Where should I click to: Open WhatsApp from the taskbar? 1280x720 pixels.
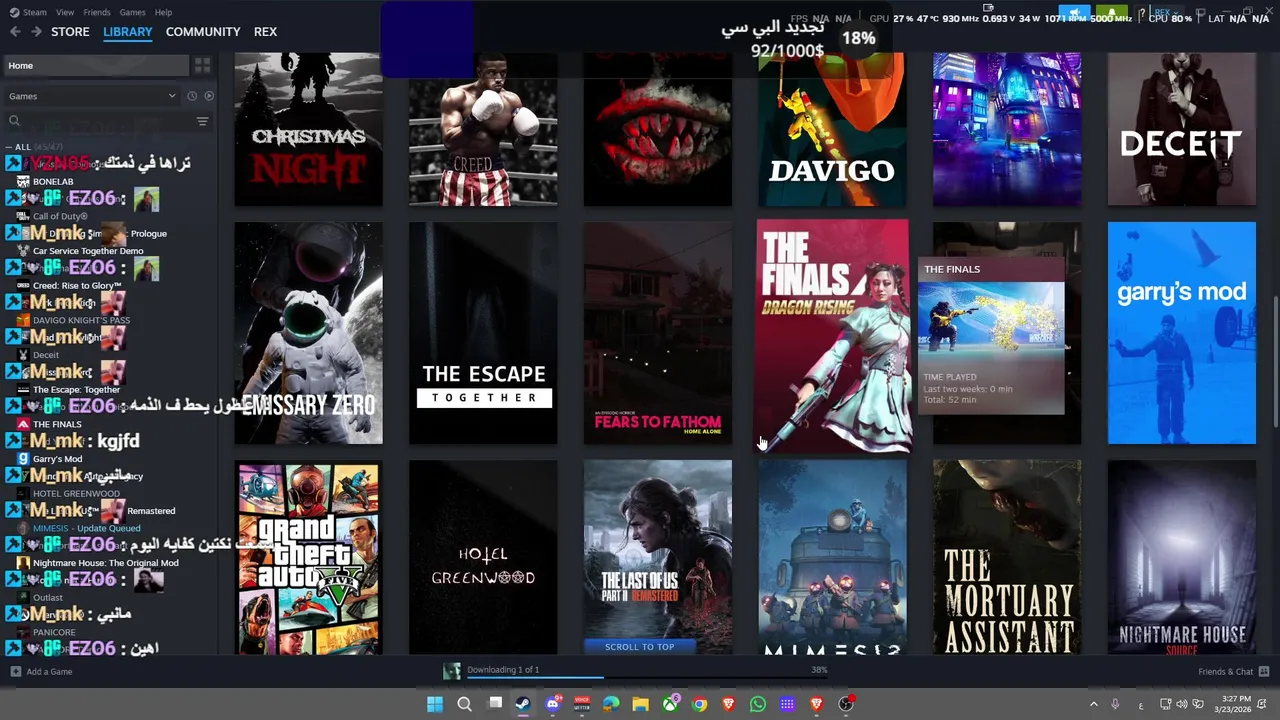coord(758,704)
